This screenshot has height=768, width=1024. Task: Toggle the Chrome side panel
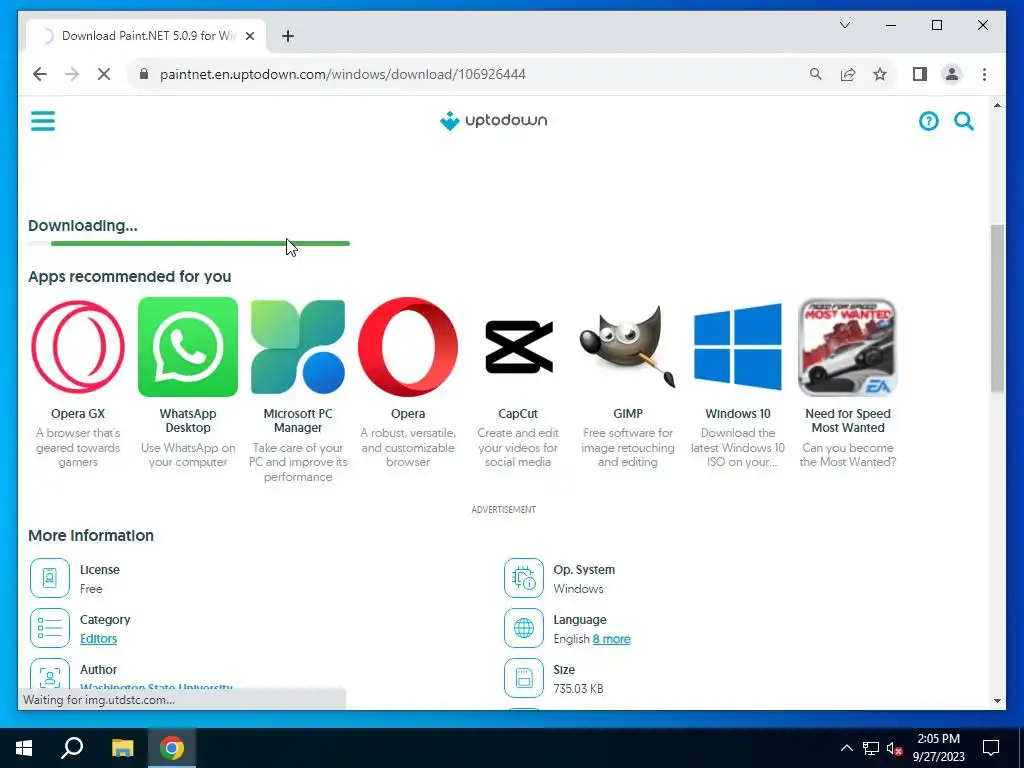(x=920, y=74)
